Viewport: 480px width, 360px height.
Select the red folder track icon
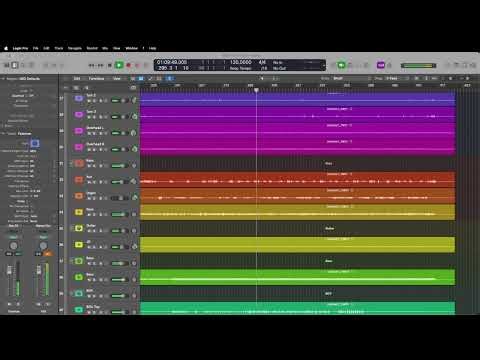pyautogui.click(x=79, y=163)
